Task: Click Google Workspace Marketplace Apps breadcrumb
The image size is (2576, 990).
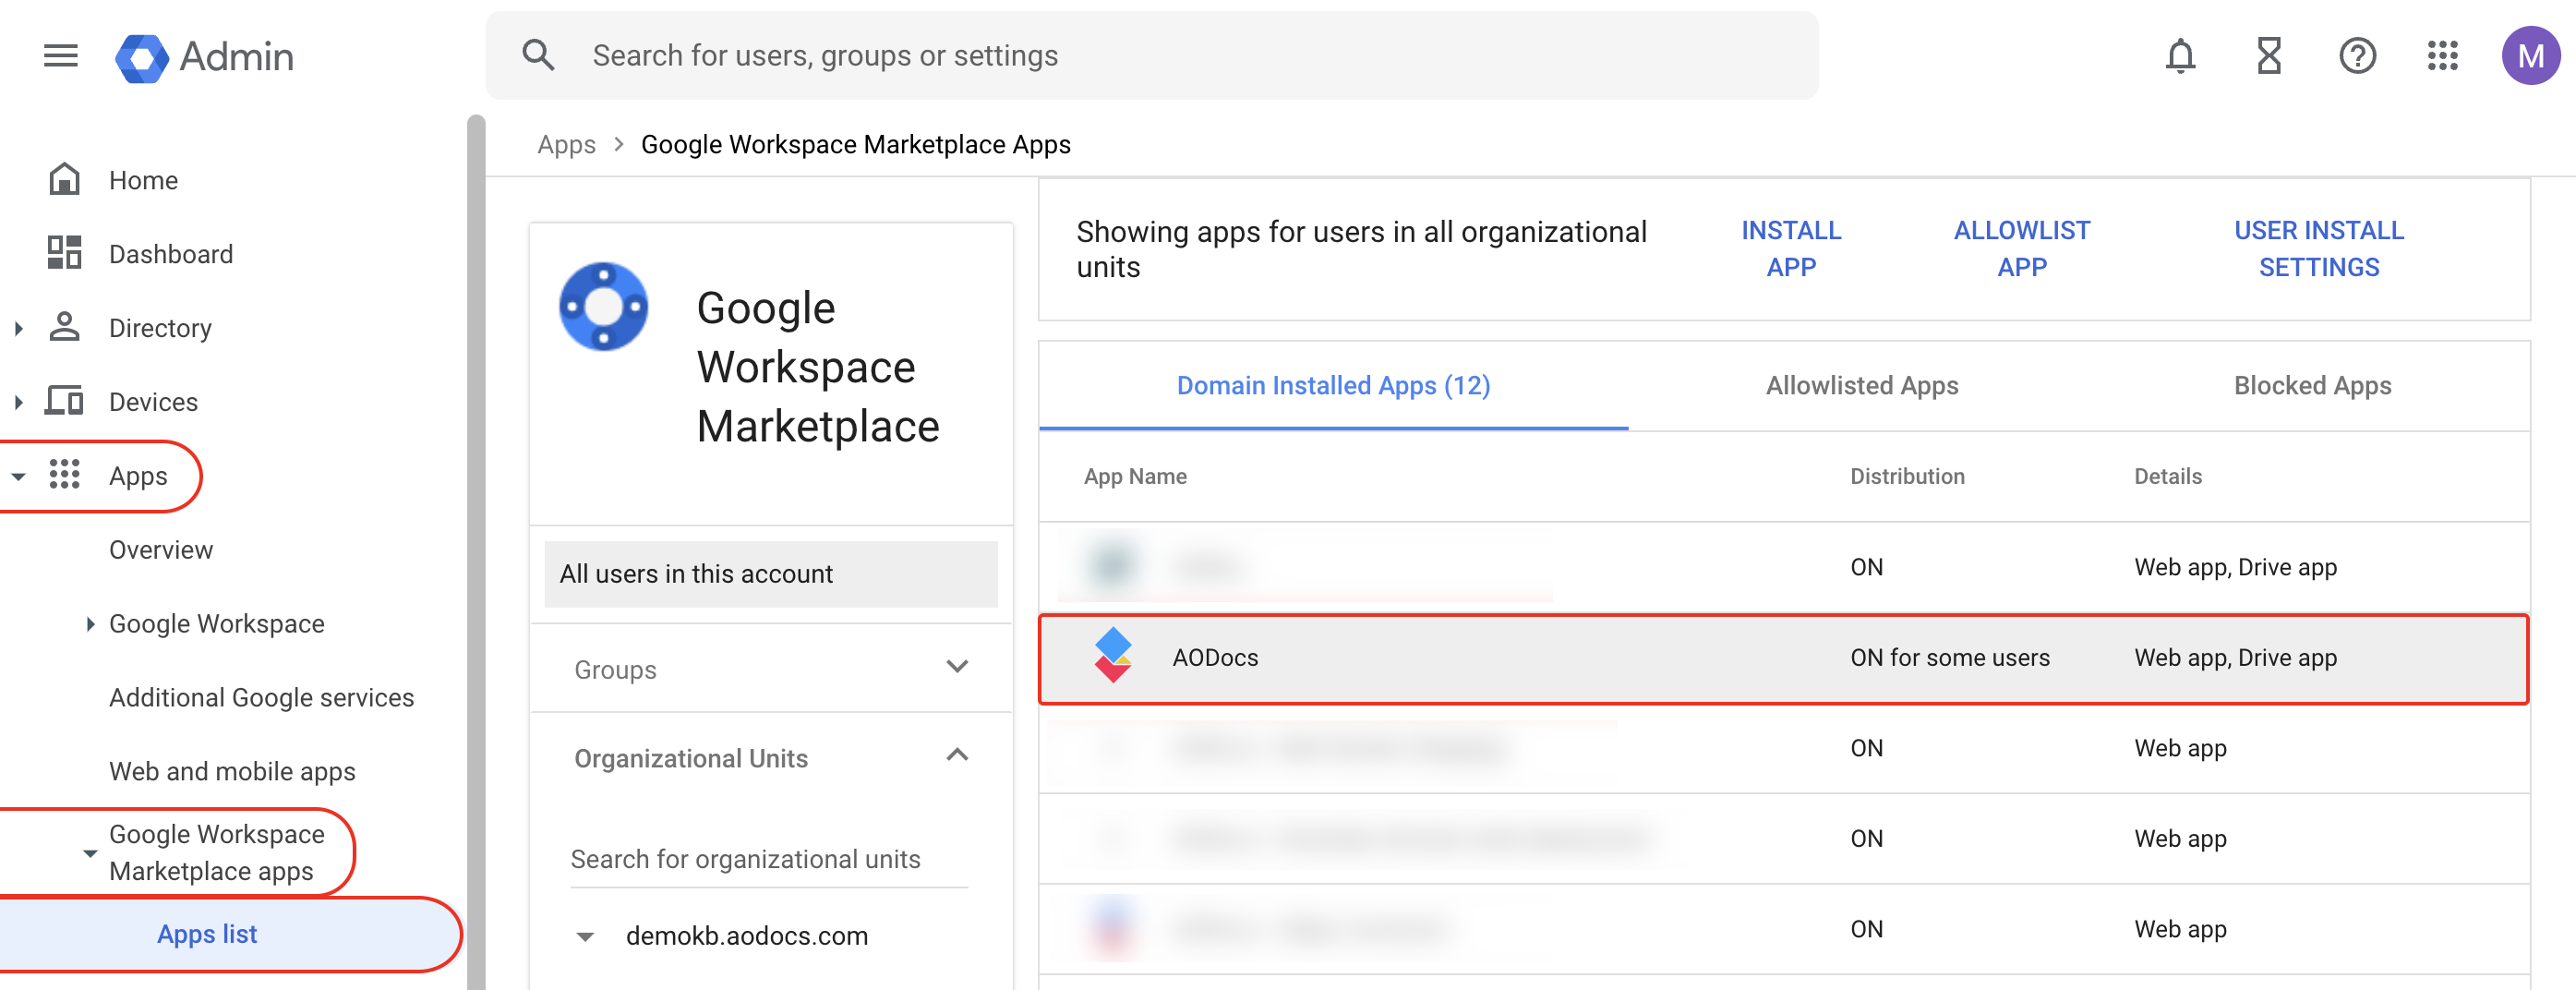Action: click(x=855, y=145)
